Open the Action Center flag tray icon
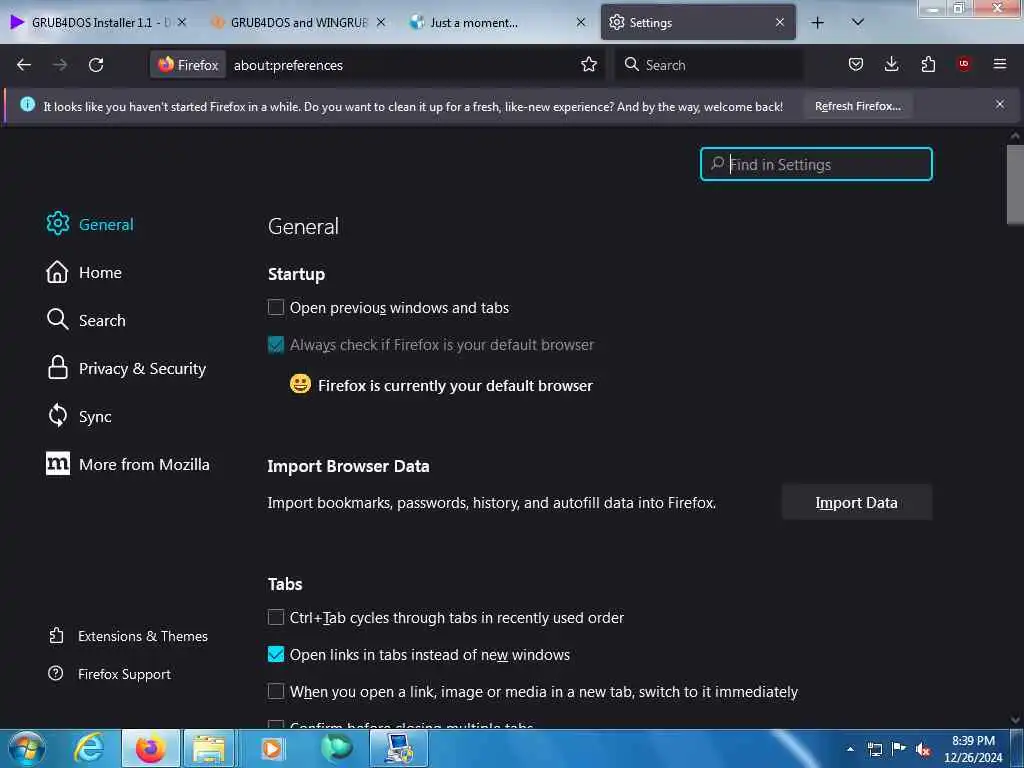1024x768 pixels. pyautogui.click(x=899, y=749)
